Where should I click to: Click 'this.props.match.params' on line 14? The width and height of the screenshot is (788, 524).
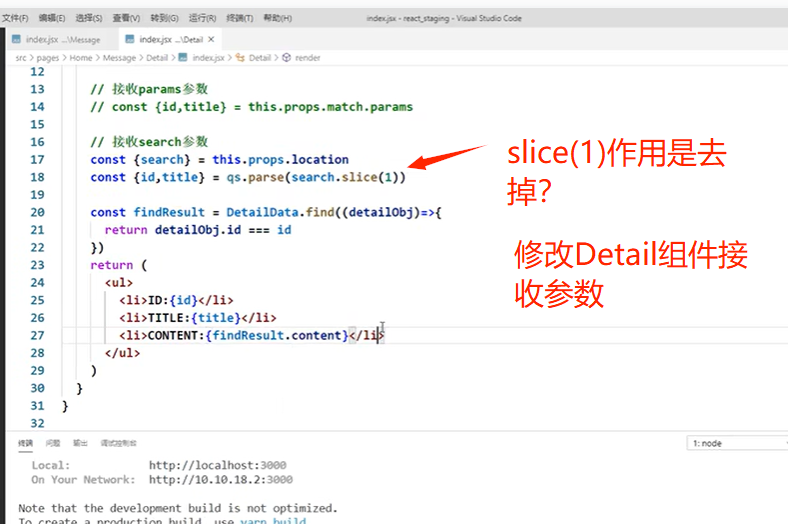[331, 107]
